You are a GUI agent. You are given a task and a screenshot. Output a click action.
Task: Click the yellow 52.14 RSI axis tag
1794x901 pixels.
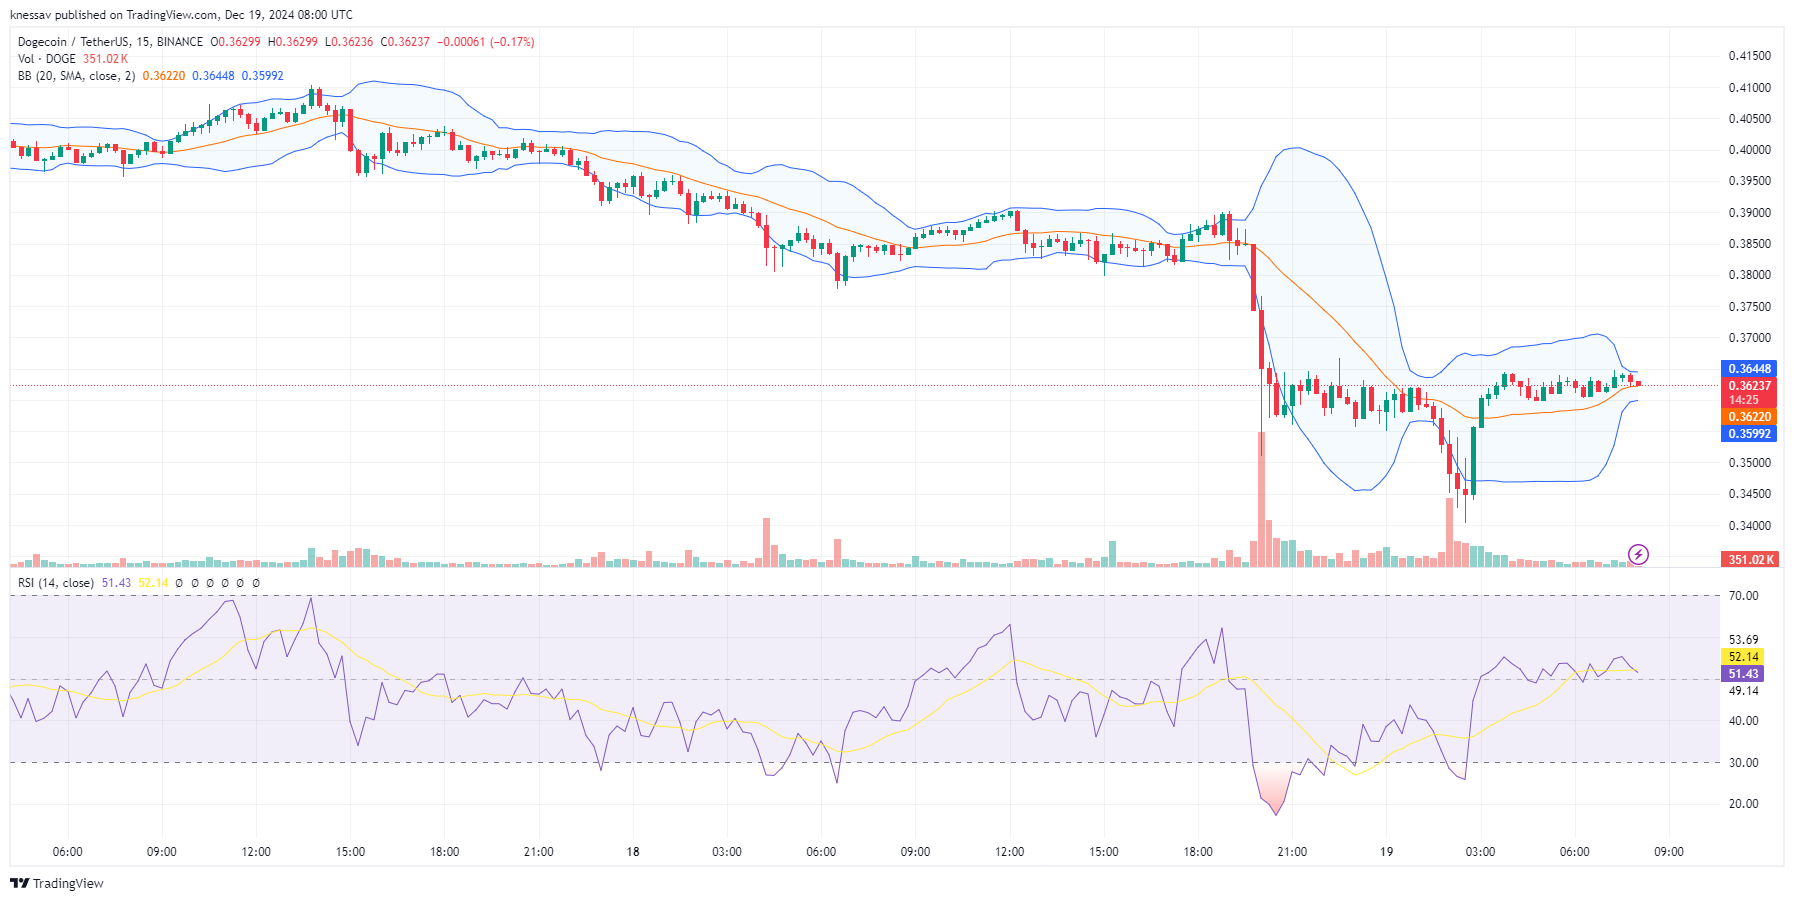coord(1743,657)
